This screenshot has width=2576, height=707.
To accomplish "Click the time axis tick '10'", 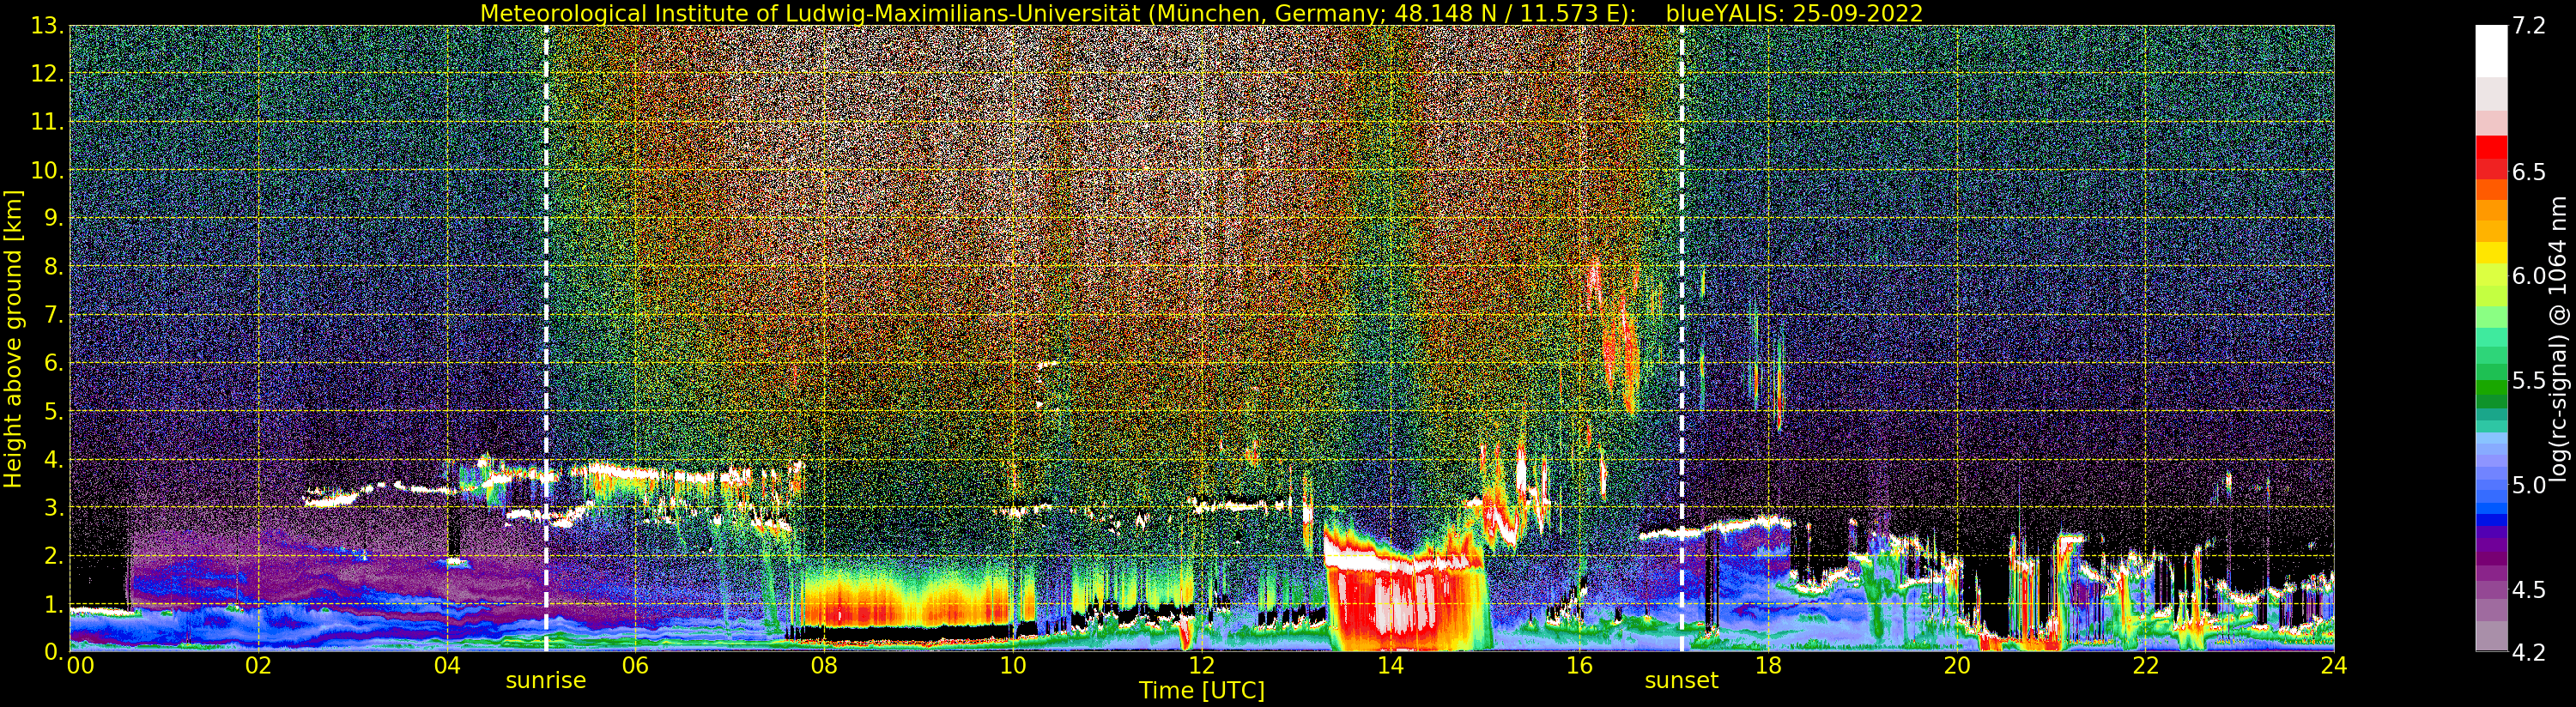I will 1013,665.
